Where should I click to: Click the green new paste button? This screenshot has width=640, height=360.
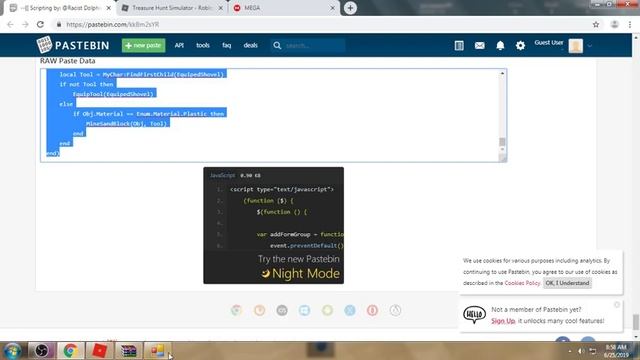[143, 45]
